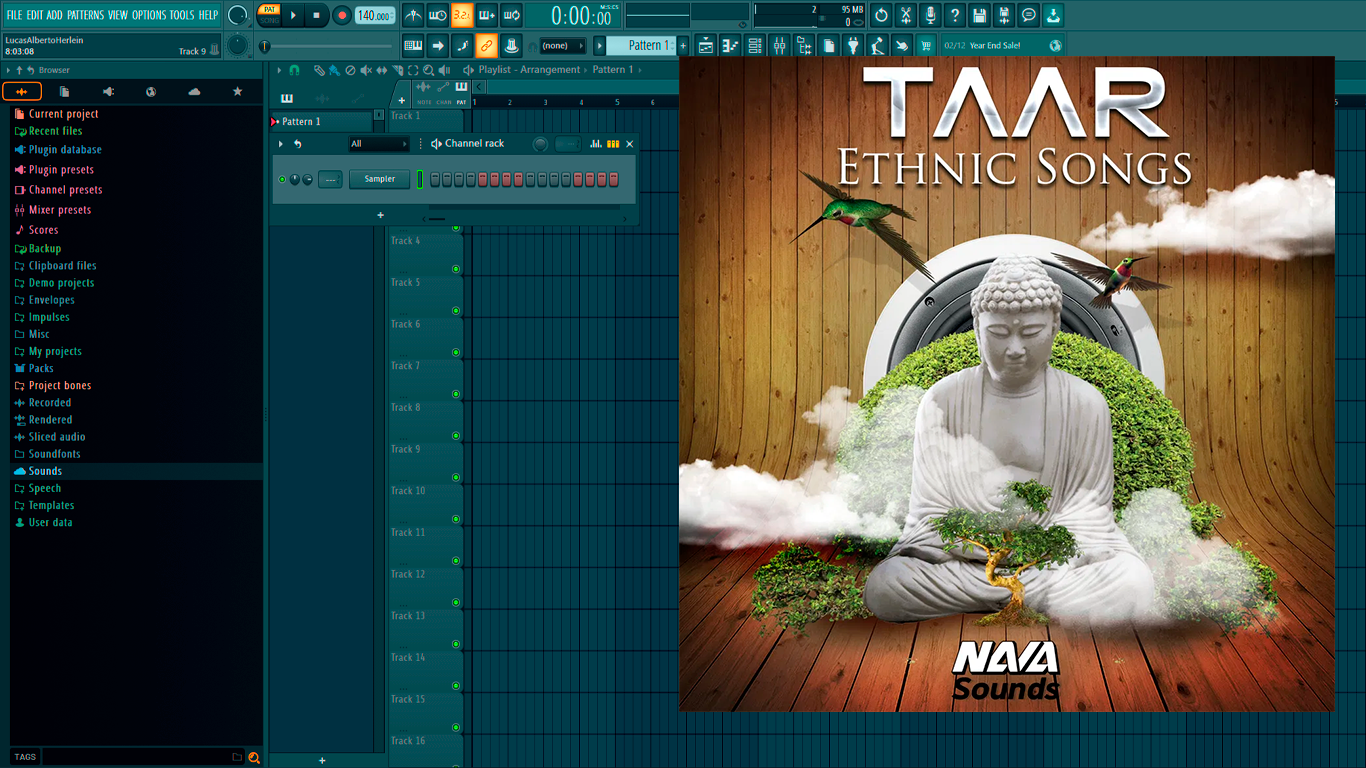
Task: Open the plugin picker plug icon
Action: coord(853,45)
